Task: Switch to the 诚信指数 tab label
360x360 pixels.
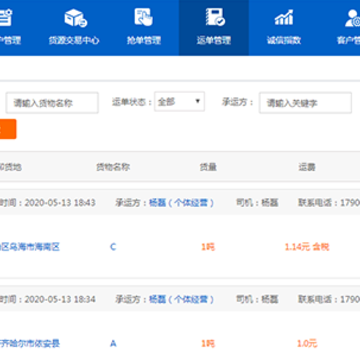Action: (284, 41)
